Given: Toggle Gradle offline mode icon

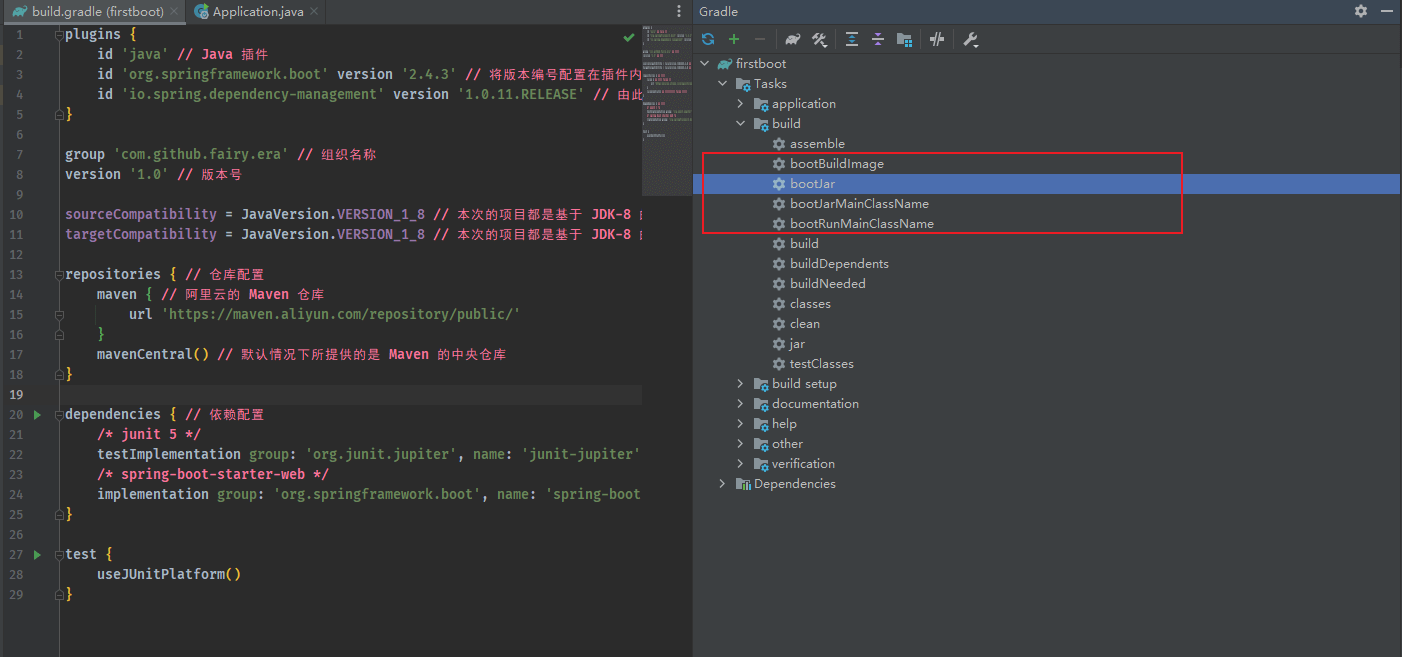Looking at the screenshot, I should click(x=937, y=39).
